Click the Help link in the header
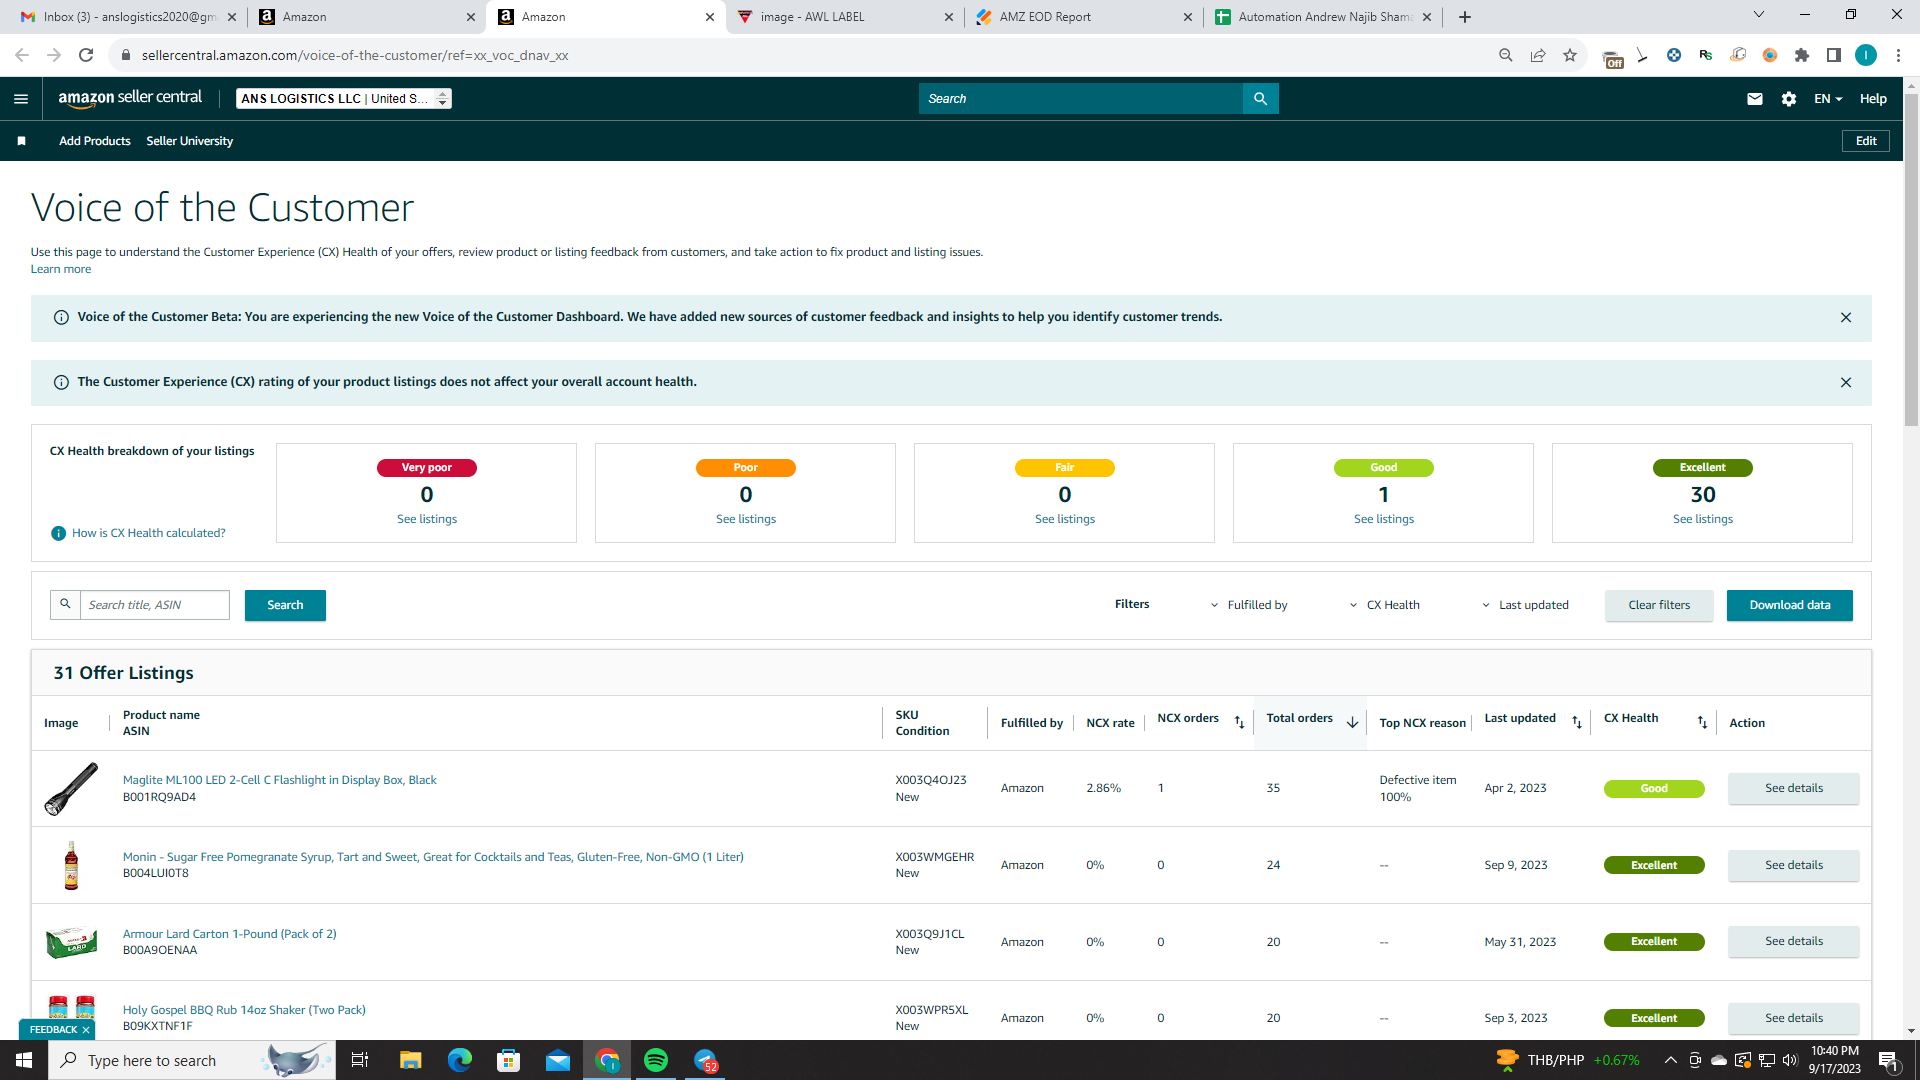Viewport: 1920px width, 1080px height. [x=1873, y=99]
